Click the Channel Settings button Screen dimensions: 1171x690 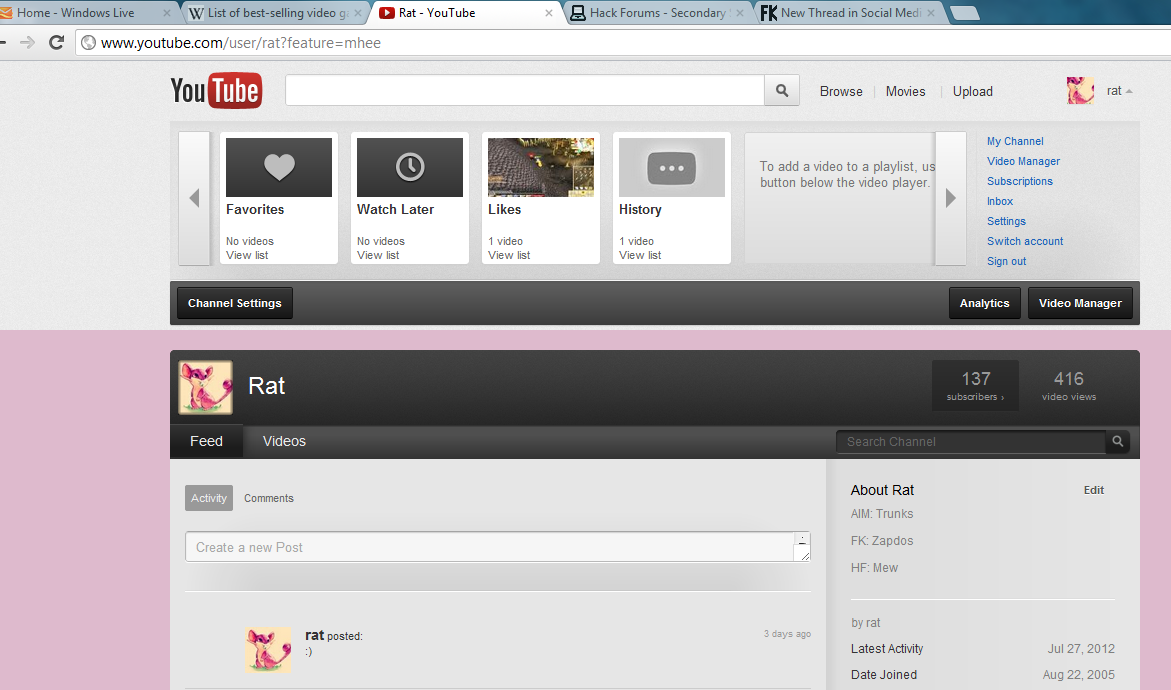tap(234, 303)
